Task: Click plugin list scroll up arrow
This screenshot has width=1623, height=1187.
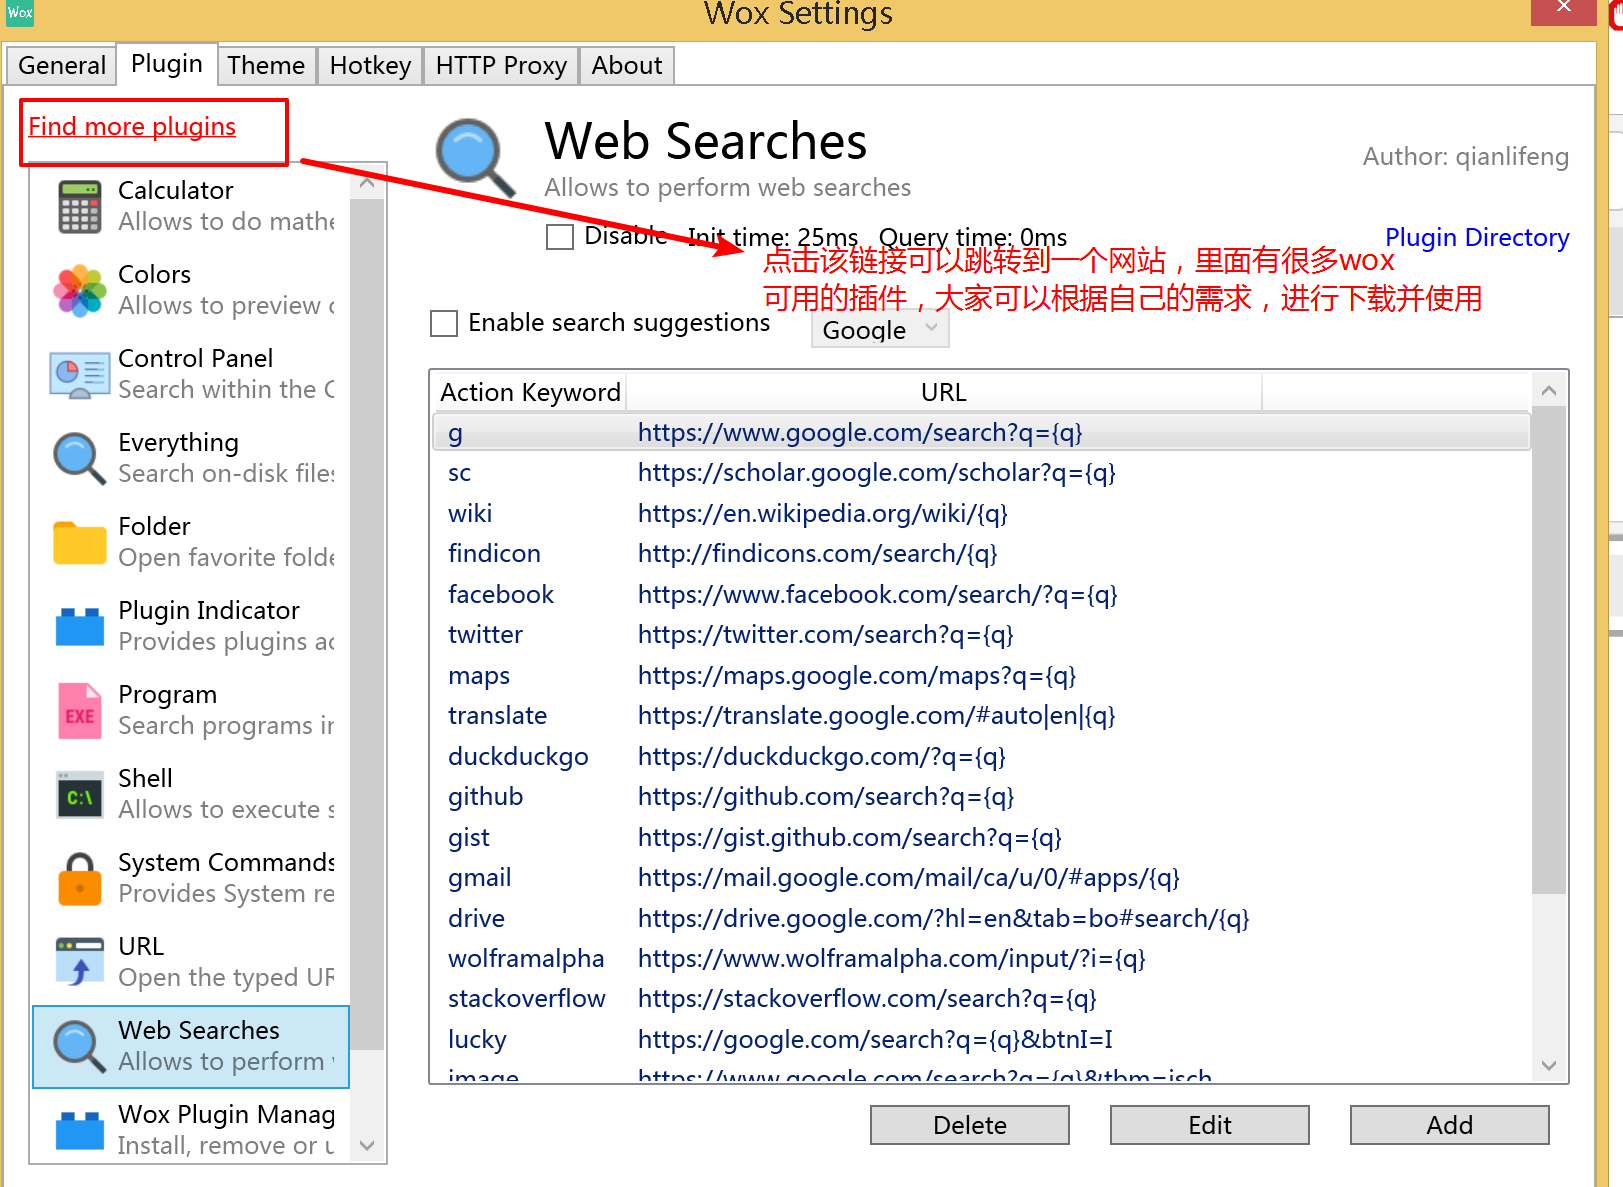Action: coord(367,183)
